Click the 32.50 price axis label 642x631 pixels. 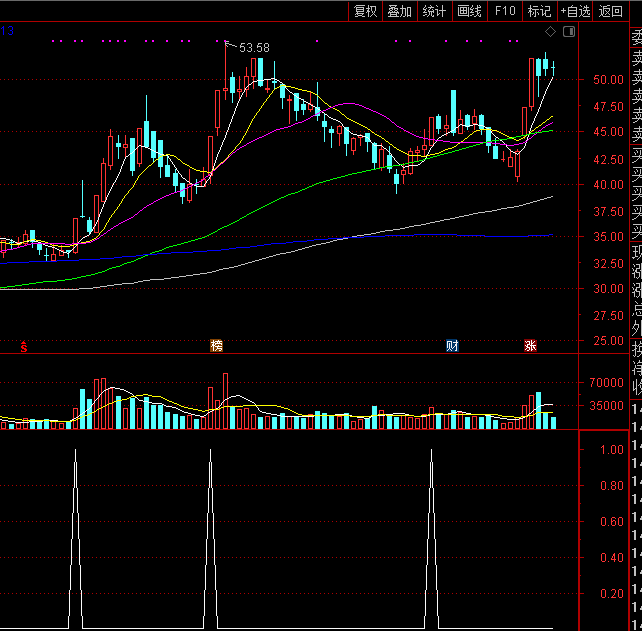(608, 263)
